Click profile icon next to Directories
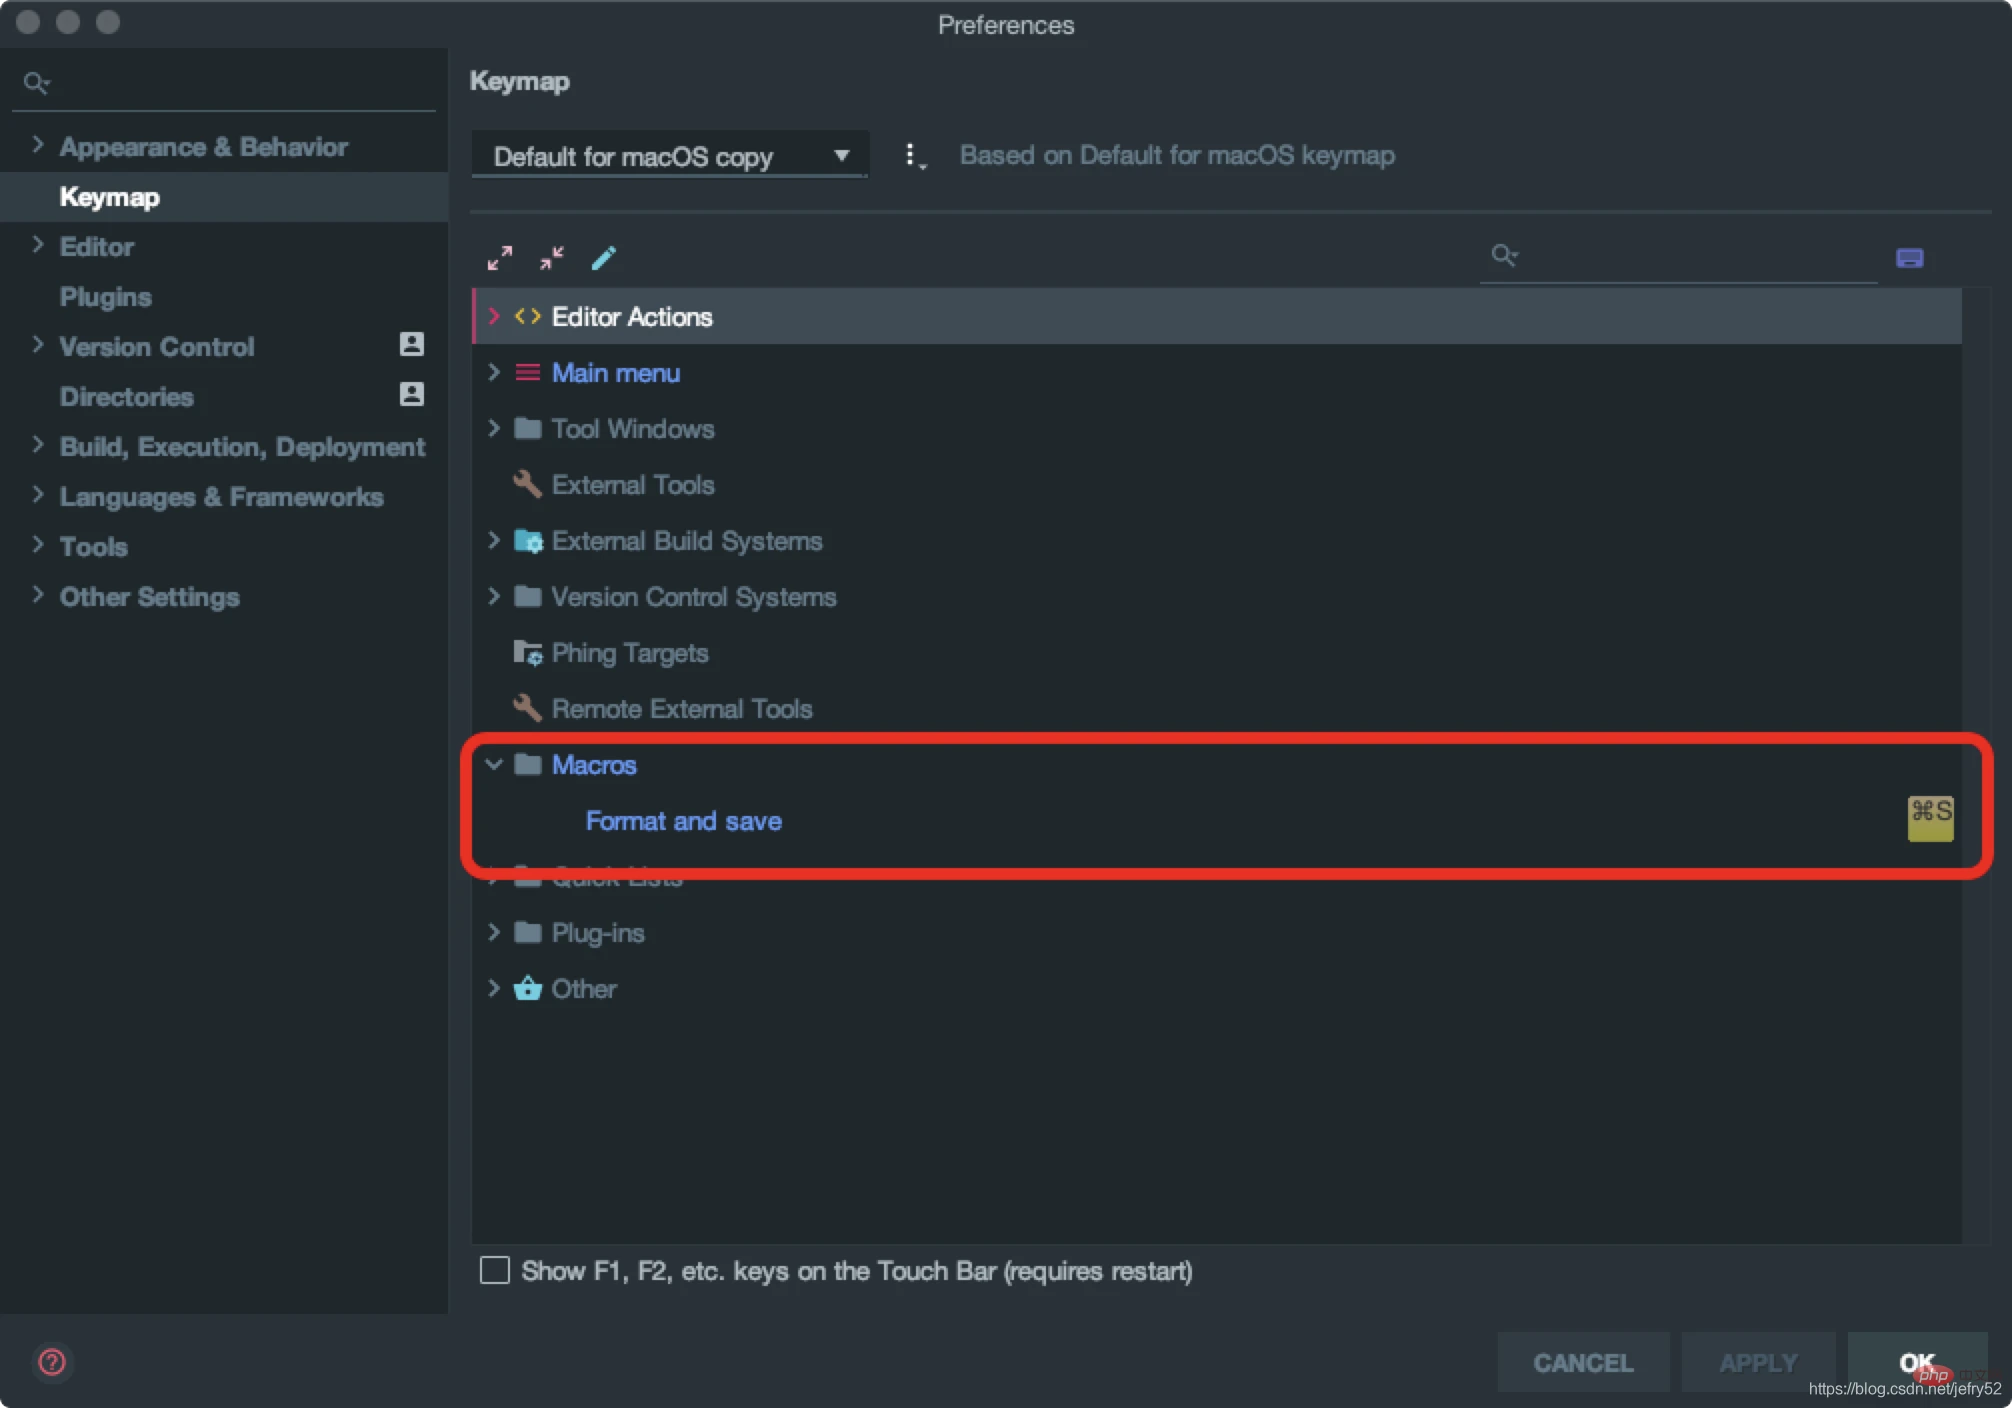 point(411,395)
